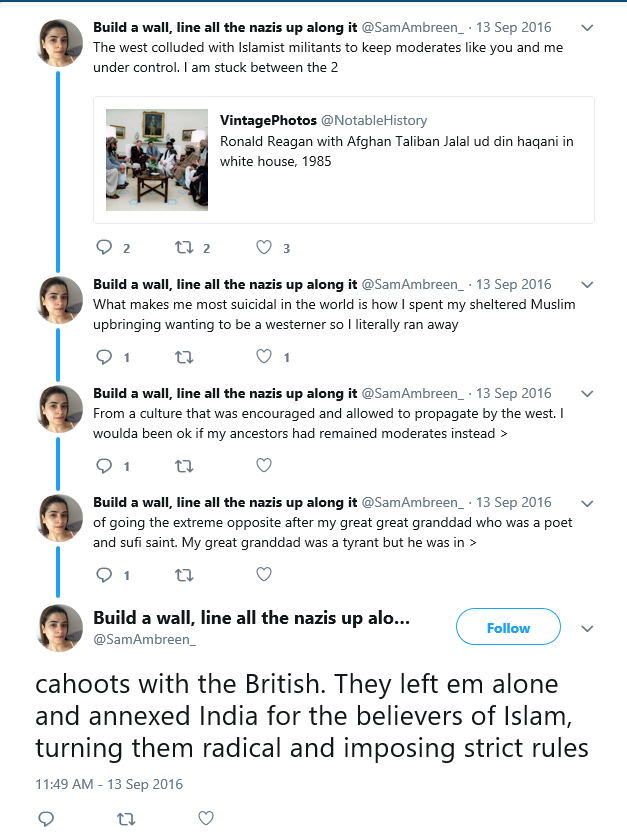Screen dimensions: 627x837
Task: Like the tweet with 3 likes
Action: tap(264, 247)
